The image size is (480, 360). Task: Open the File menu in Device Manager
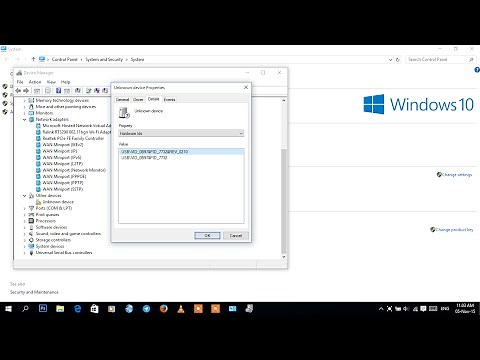(x=20, y=82)
